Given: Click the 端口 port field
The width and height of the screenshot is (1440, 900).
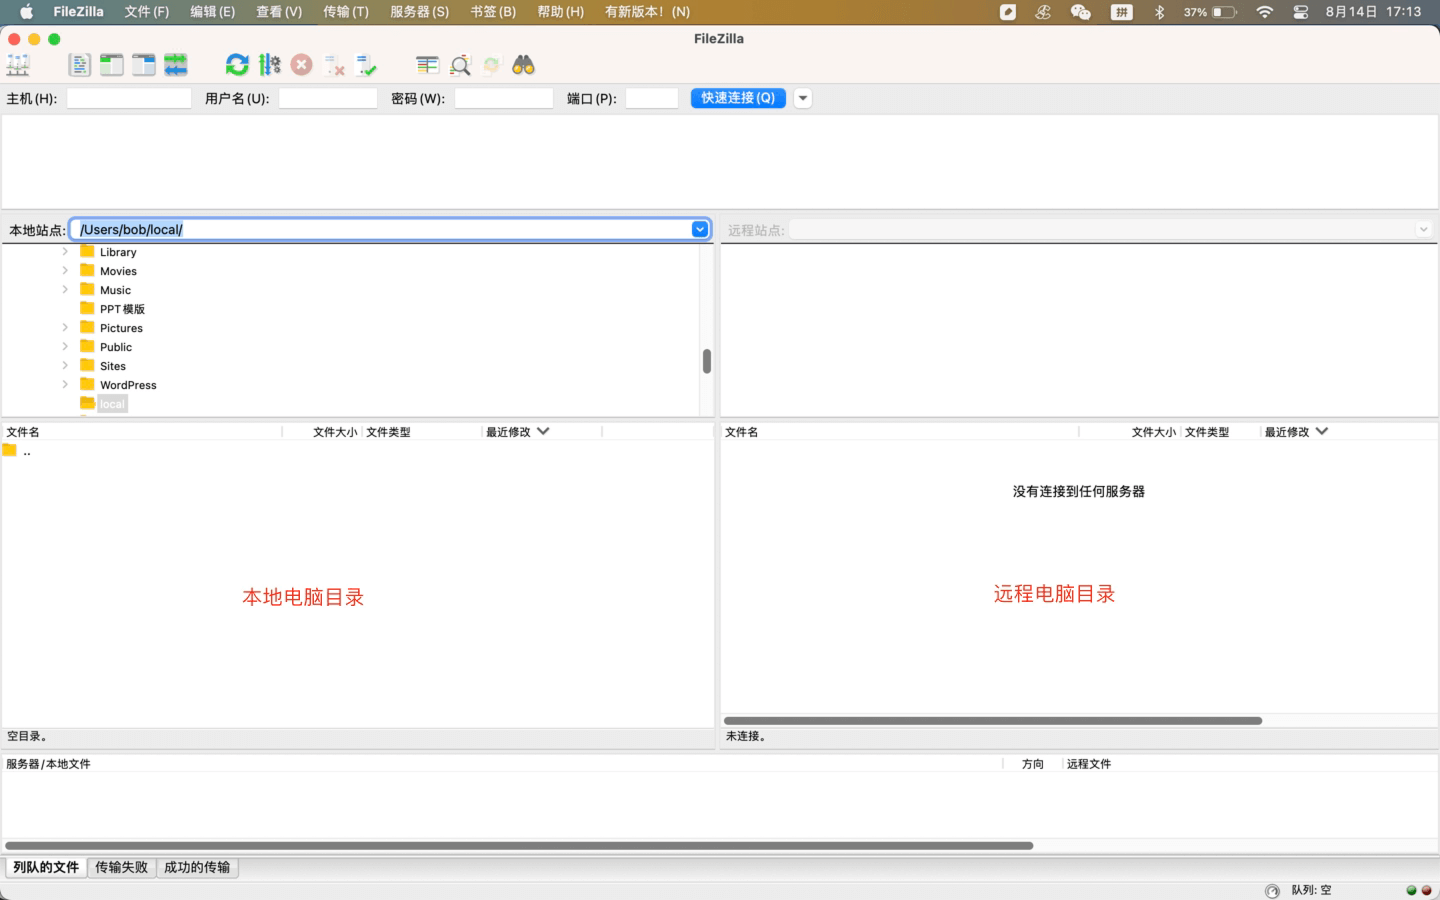Looking at the screenshot, I should pyautogui.click(x=652, y=98).
